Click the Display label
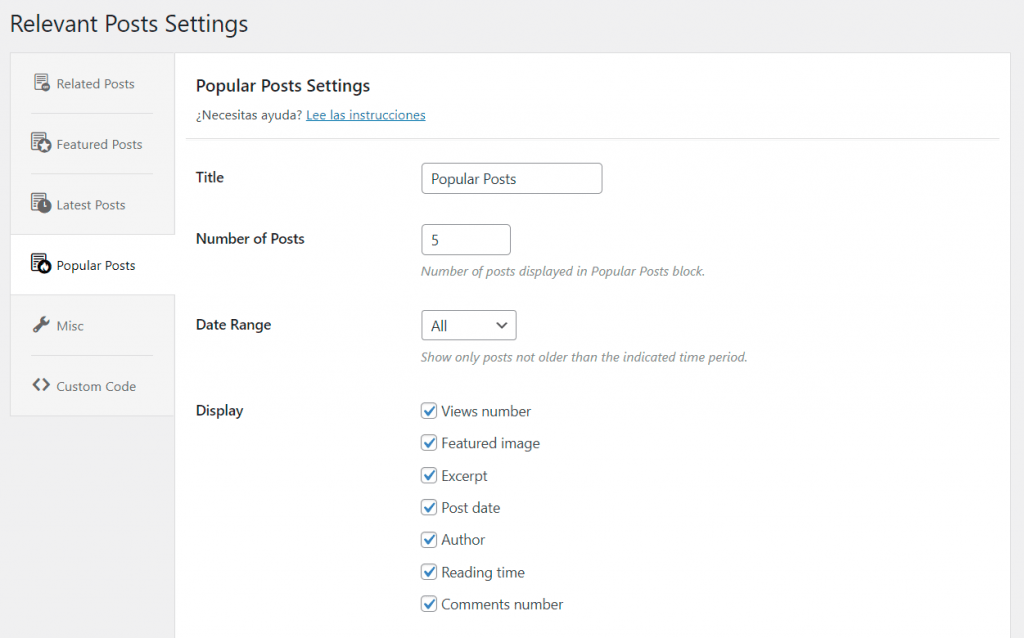 pyautogui.click(x=219, y=411)
